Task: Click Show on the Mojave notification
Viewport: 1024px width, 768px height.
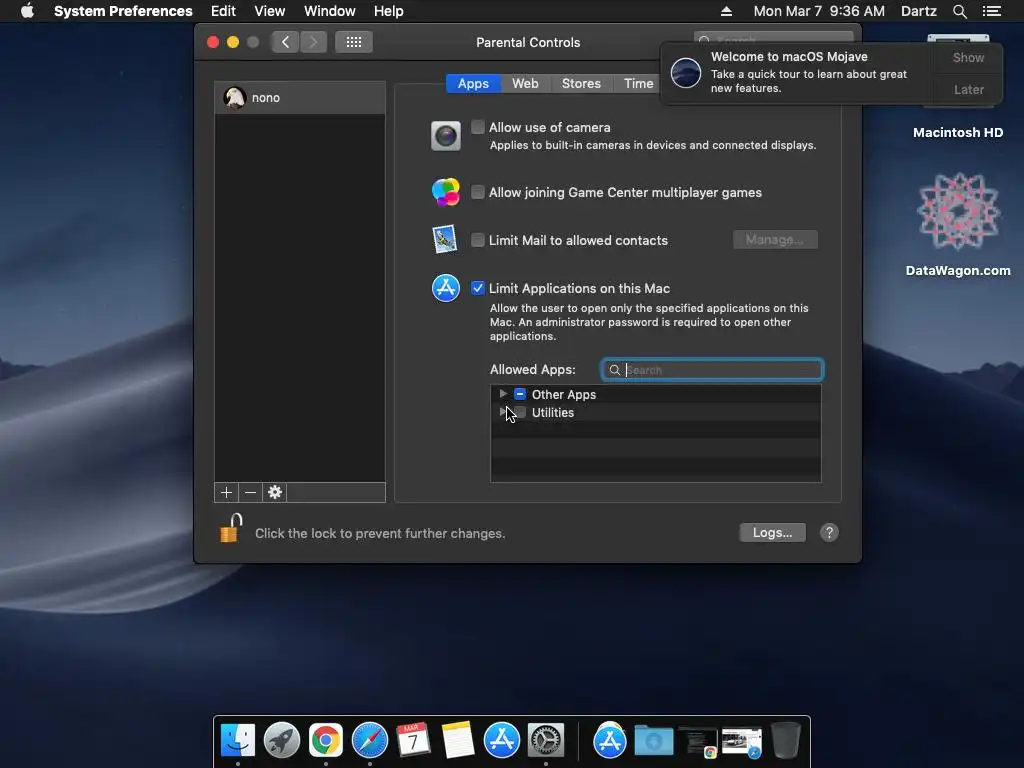Action: [x=968, y=57]
